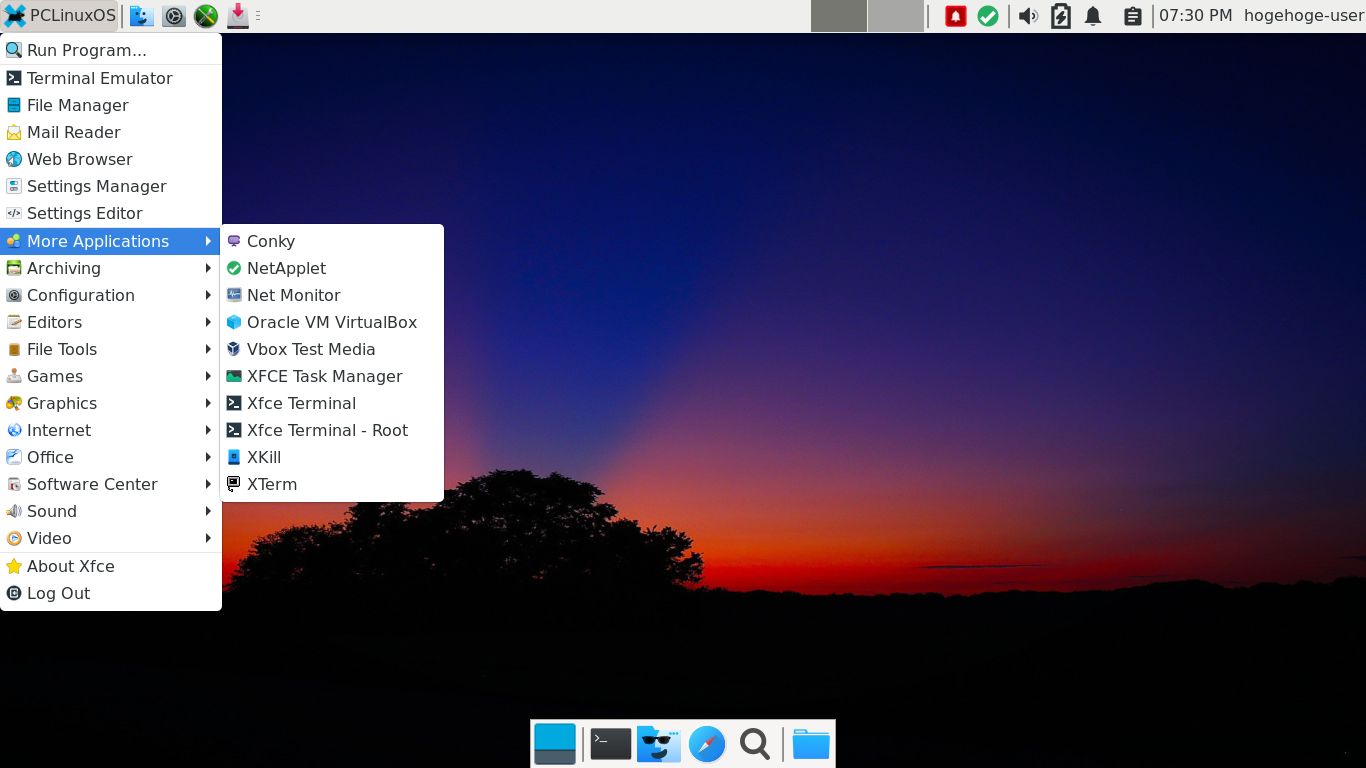1366x768 pixels.
Task: Launch XKill from the submenu
Action: pos(332,457)
